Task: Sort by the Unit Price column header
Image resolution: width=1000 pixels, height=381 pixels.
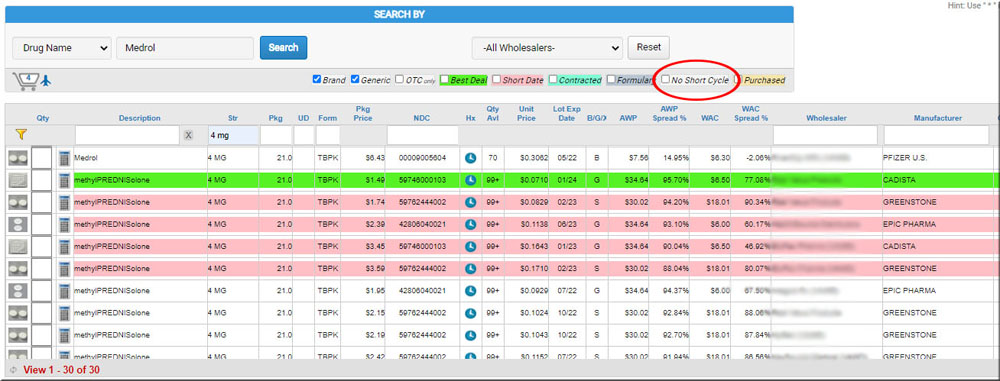Action: click(526, 114)
